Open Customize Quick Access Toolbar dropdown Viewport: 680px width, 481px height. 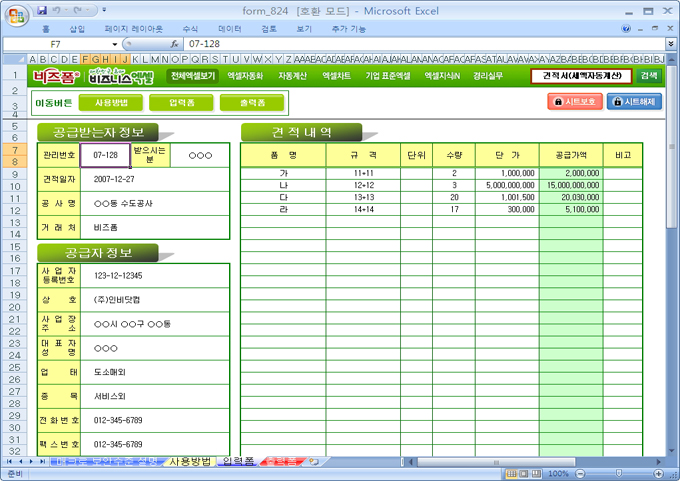(106, 9)
